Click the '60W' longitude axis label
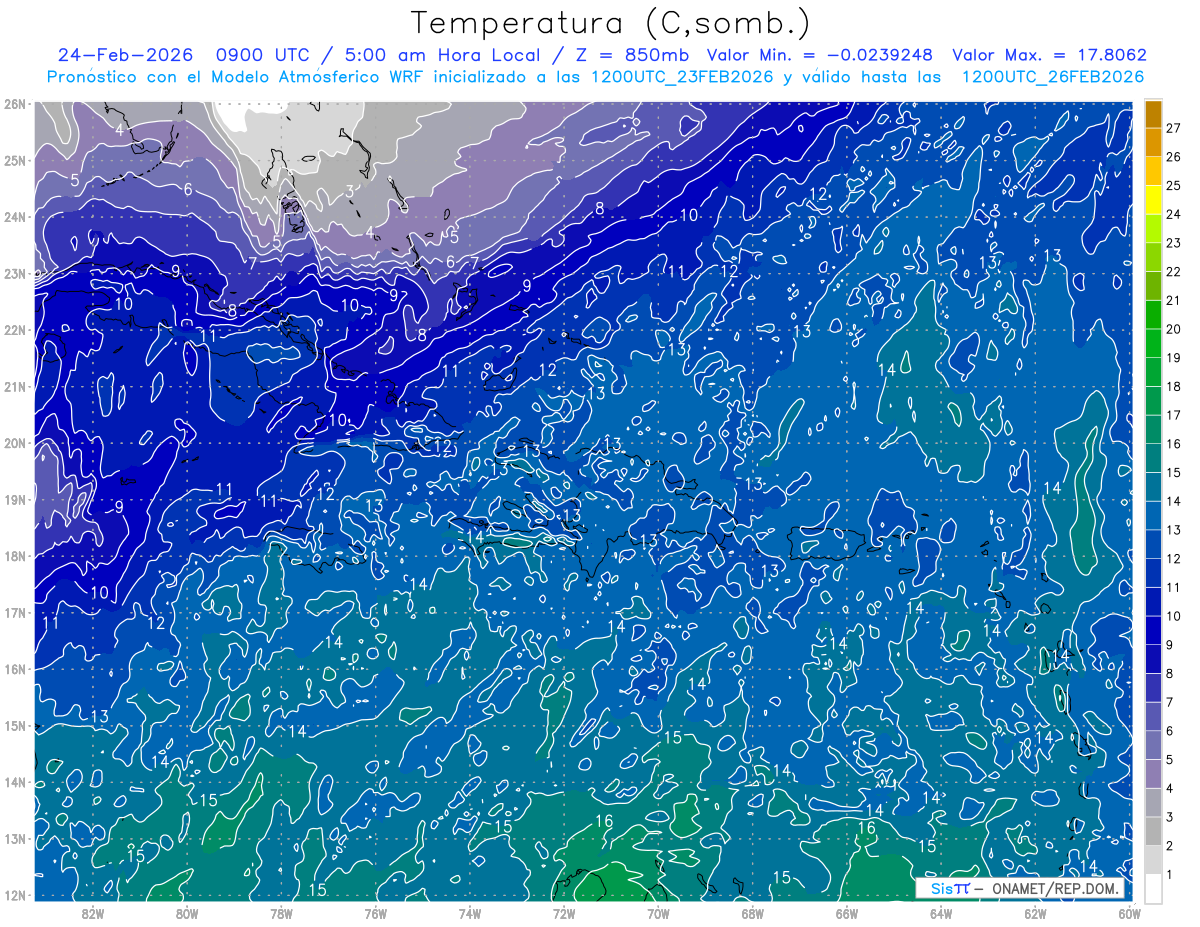This screenshot has width=1200, height=927. (x=1129, y=913)
